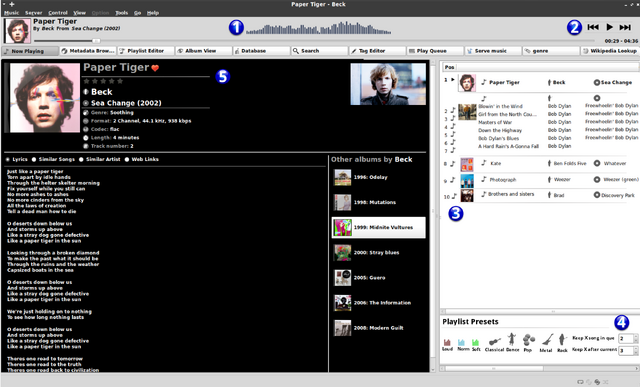Open the Music menu
The height and width of the screenshot is (387, 640).
11,13
